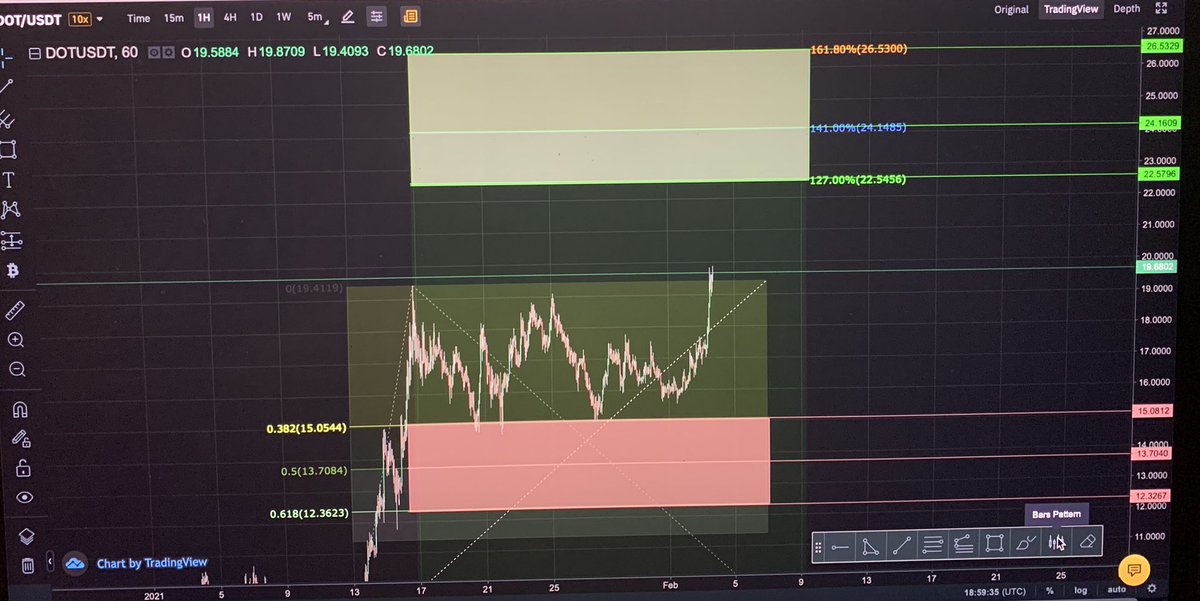Open legend settings icon beside DOTUSDT, 60
The height and width of the screenshot is (601, 1200).
(168, 52)
